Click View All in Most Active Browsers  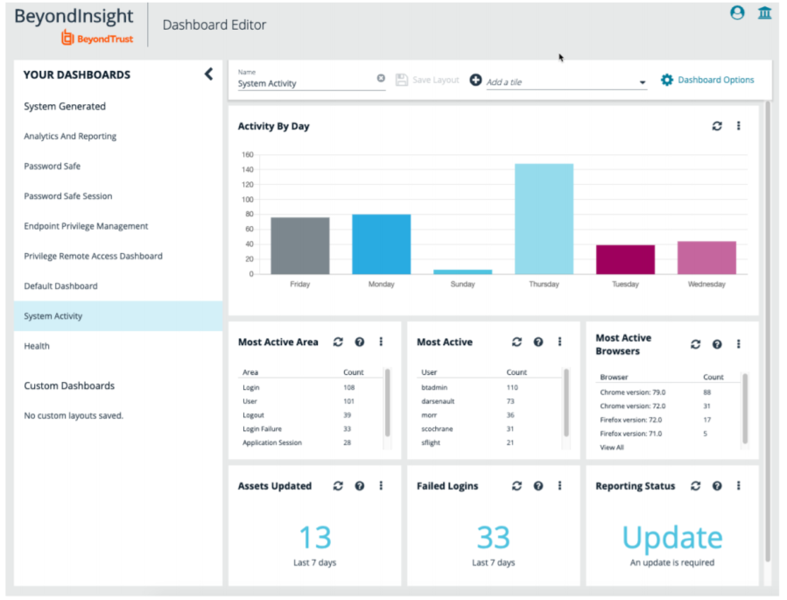coord(611,447)
